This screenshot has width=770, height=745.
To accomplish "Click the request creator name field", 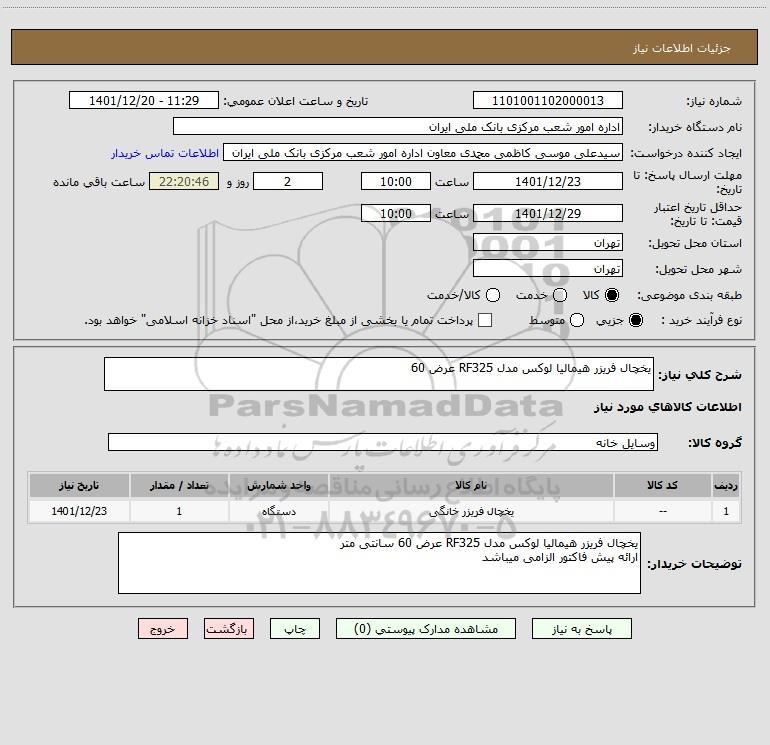I will [x=423, y=153].
